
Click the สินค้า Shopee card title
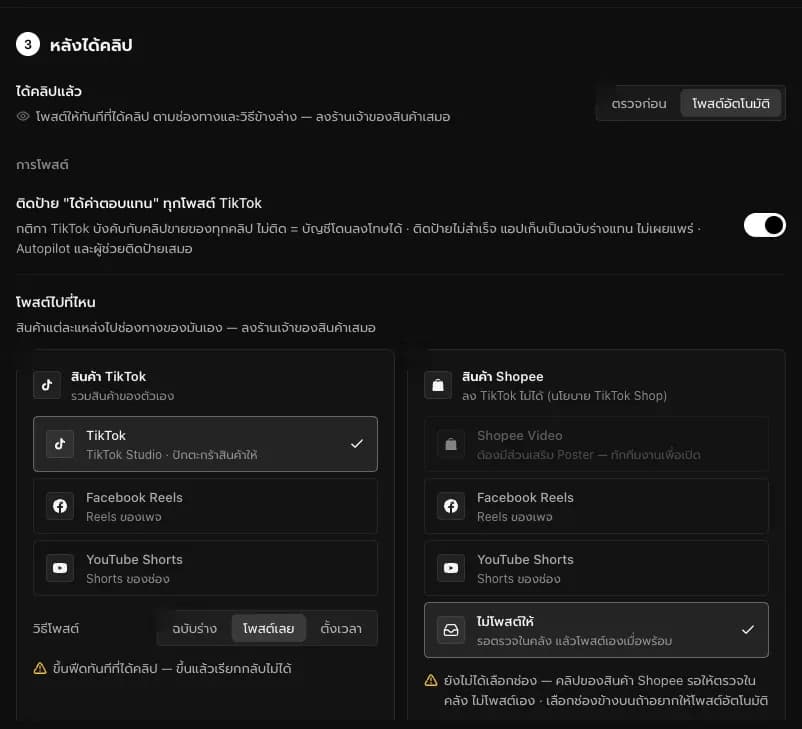[503, 377]
